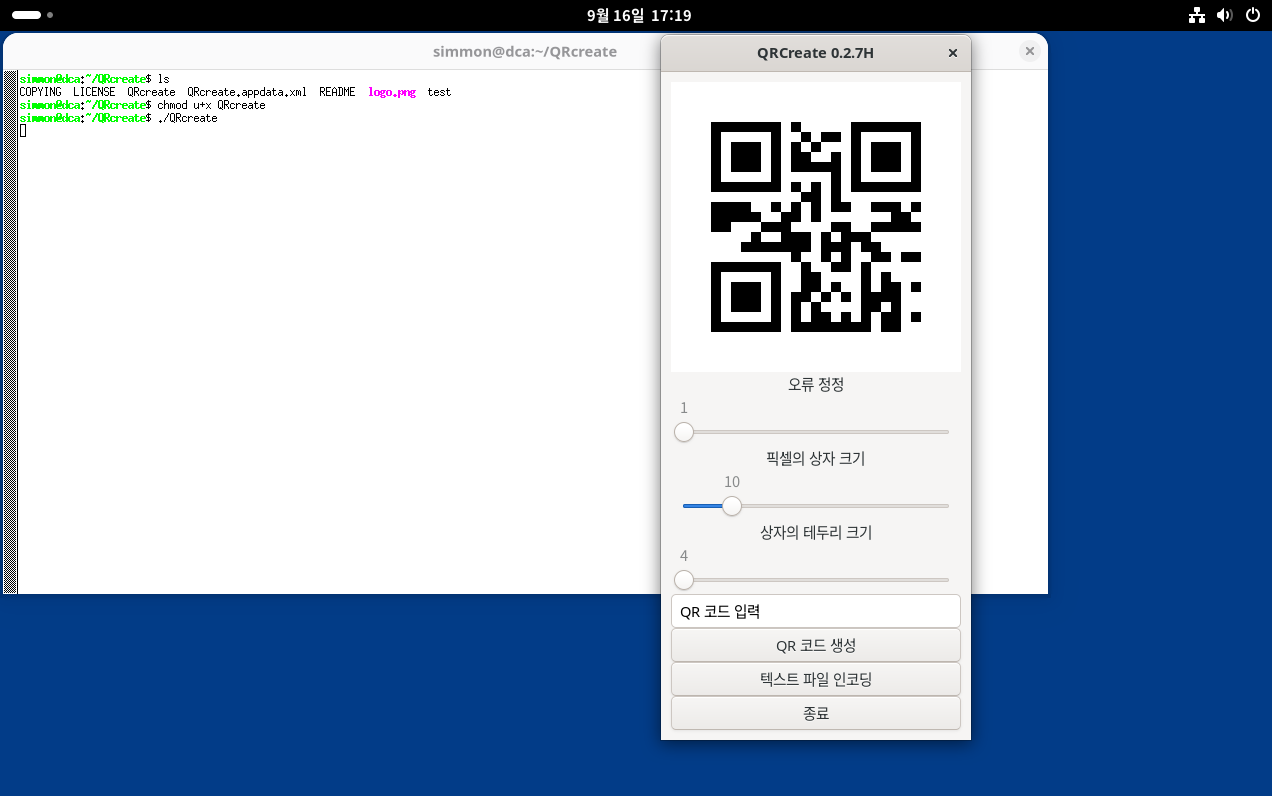Click the QRCreate 0.2.7H title bar text
Viewport: 1272px width, 796px height.
coord(815,53)
